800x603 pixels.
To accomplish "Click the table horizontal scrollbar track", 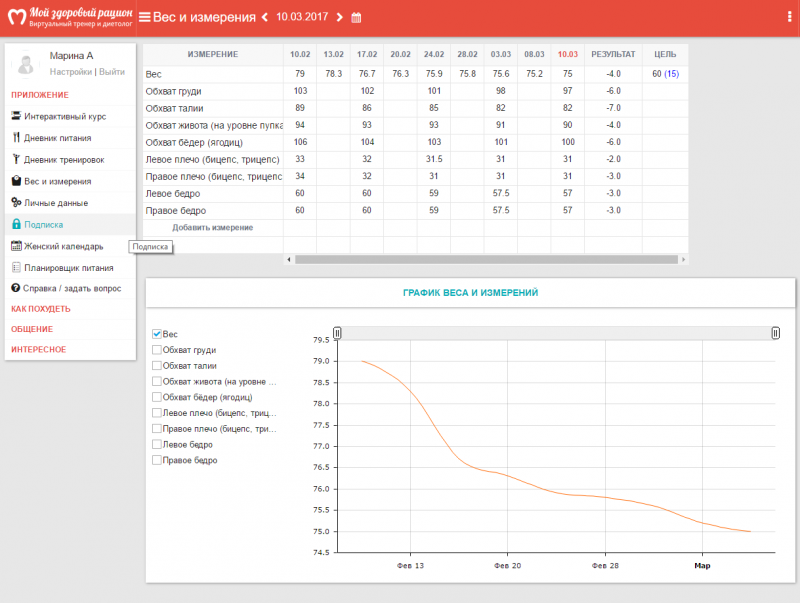I will pyautogui.click(x=486, y=260).
